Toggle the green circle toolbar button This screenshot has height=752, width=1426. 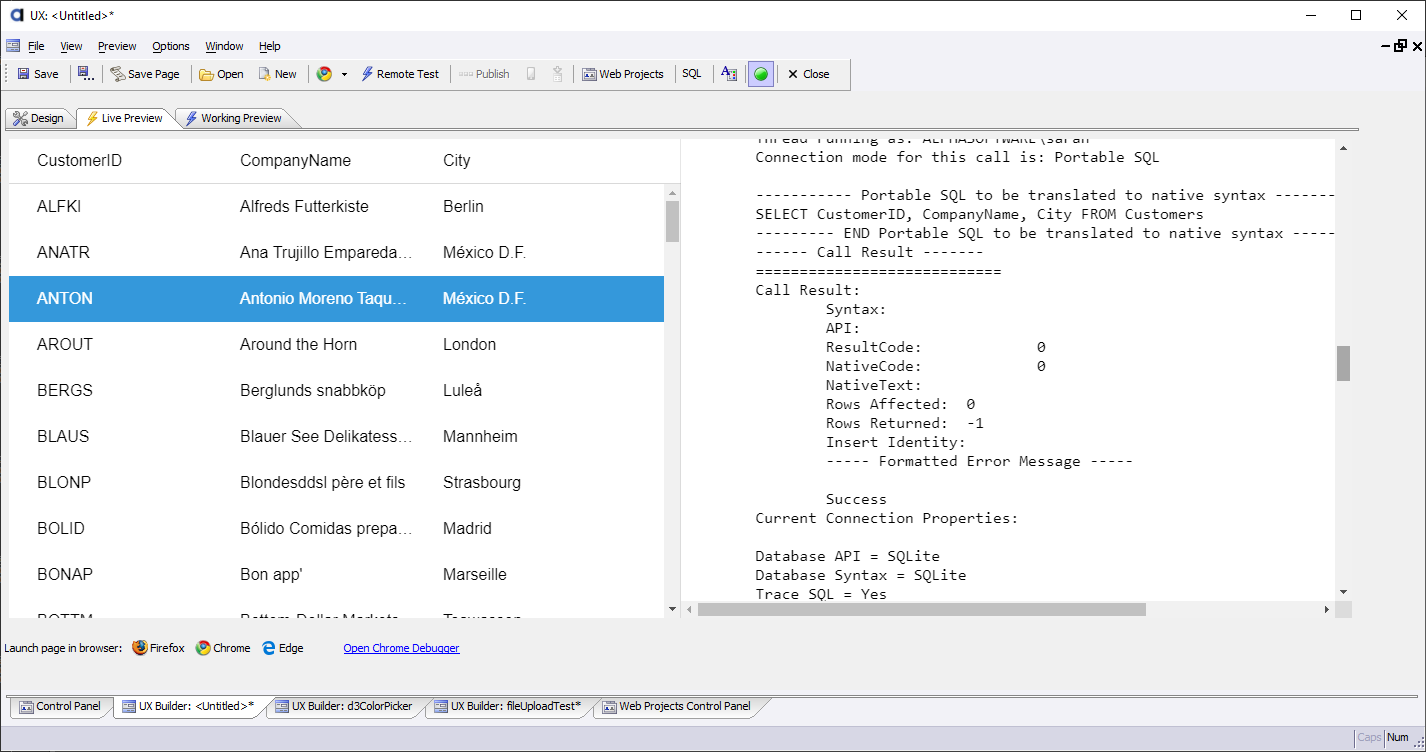761,74
